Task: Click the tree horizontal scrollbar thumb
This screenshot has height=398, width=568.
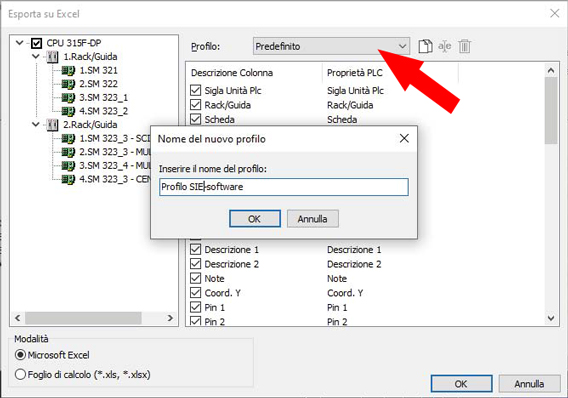Action: [x=83, y=318]
